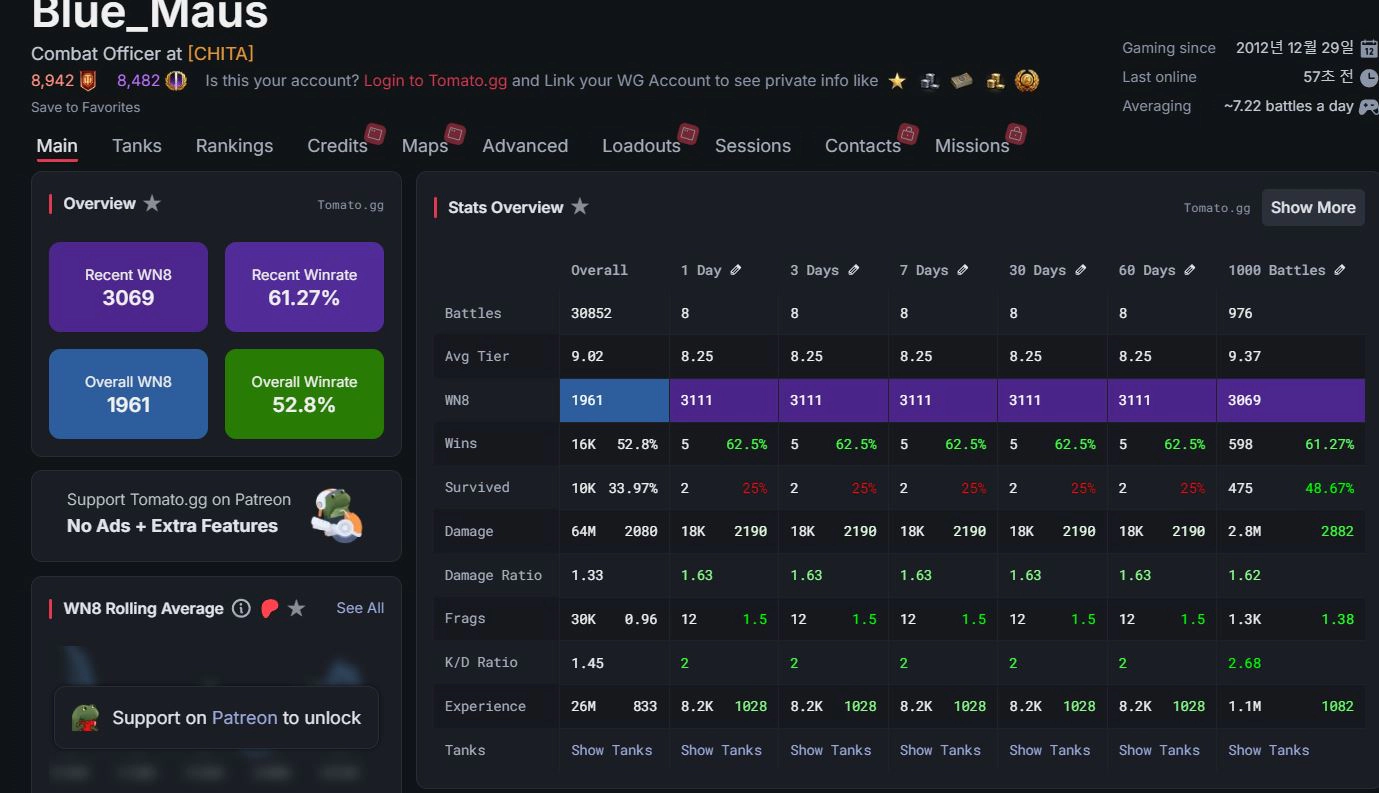Image resolution: width=1379 pixels, height=793 pixels.
Task: Click the Show More button
Action: pos(1313,207)
